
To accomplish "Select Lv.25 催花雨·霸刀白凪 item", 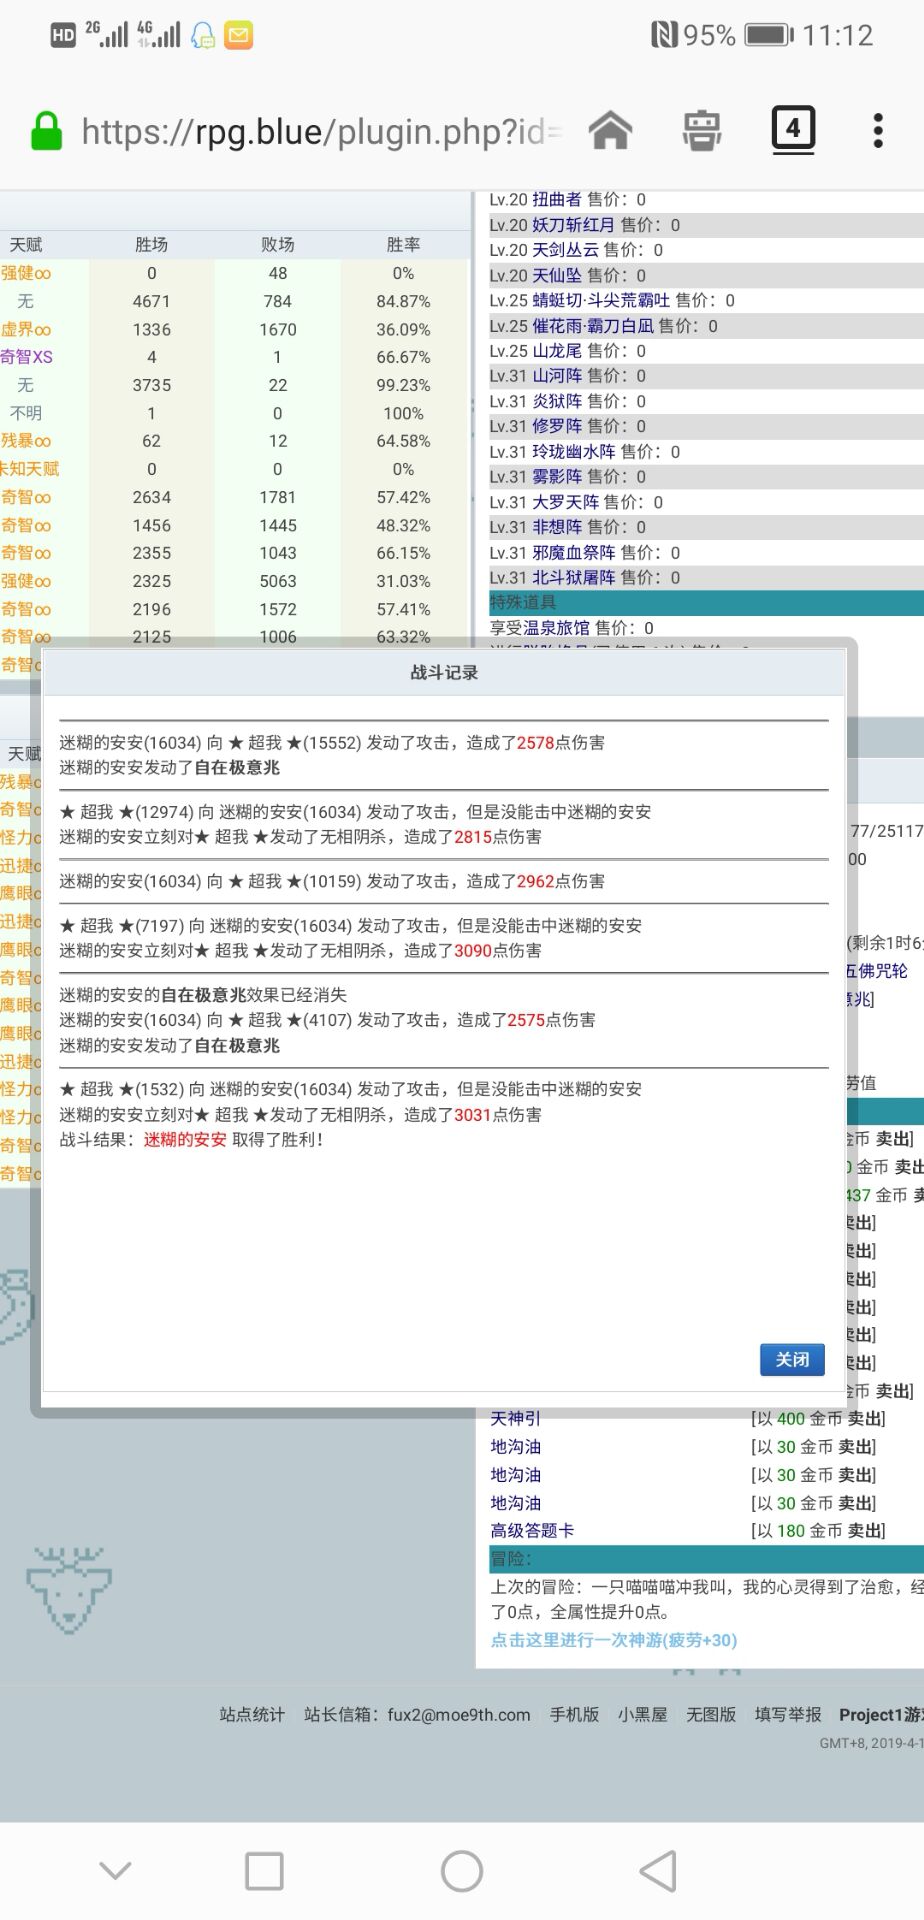I will click(593, 326).
